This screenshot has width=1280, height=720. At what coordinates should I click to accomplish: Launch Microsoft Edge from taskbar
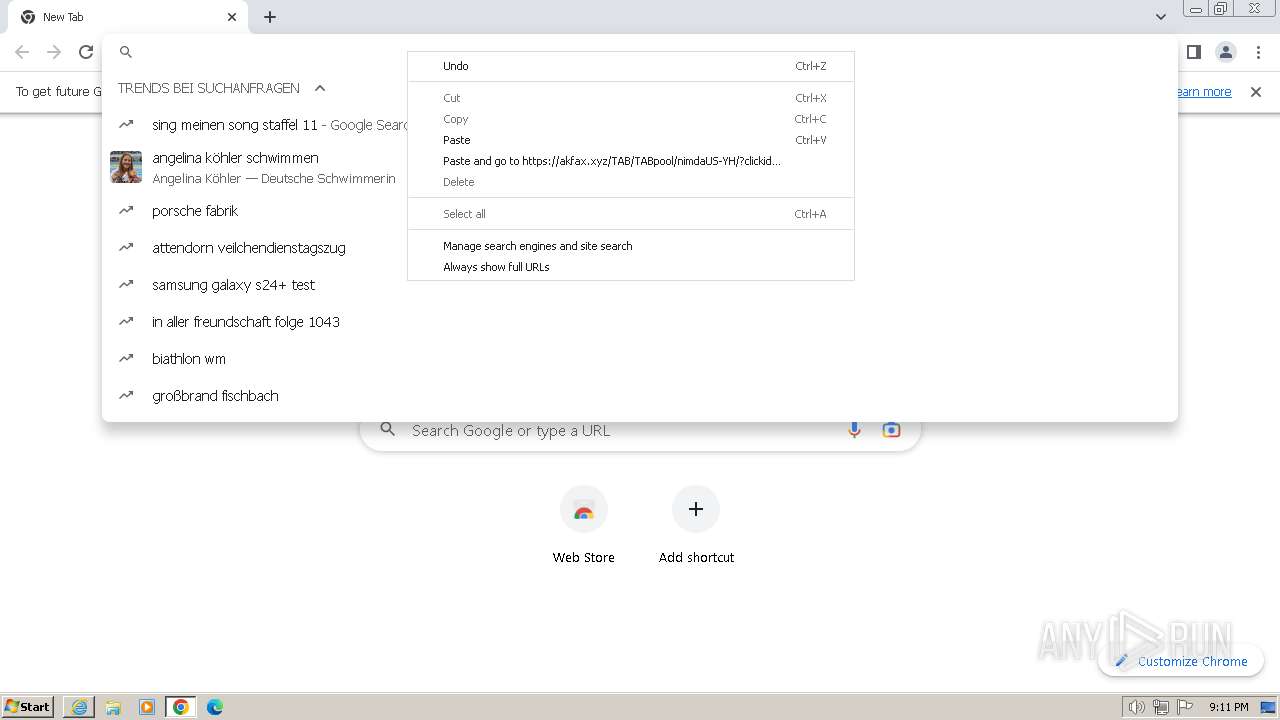point(215,707)
